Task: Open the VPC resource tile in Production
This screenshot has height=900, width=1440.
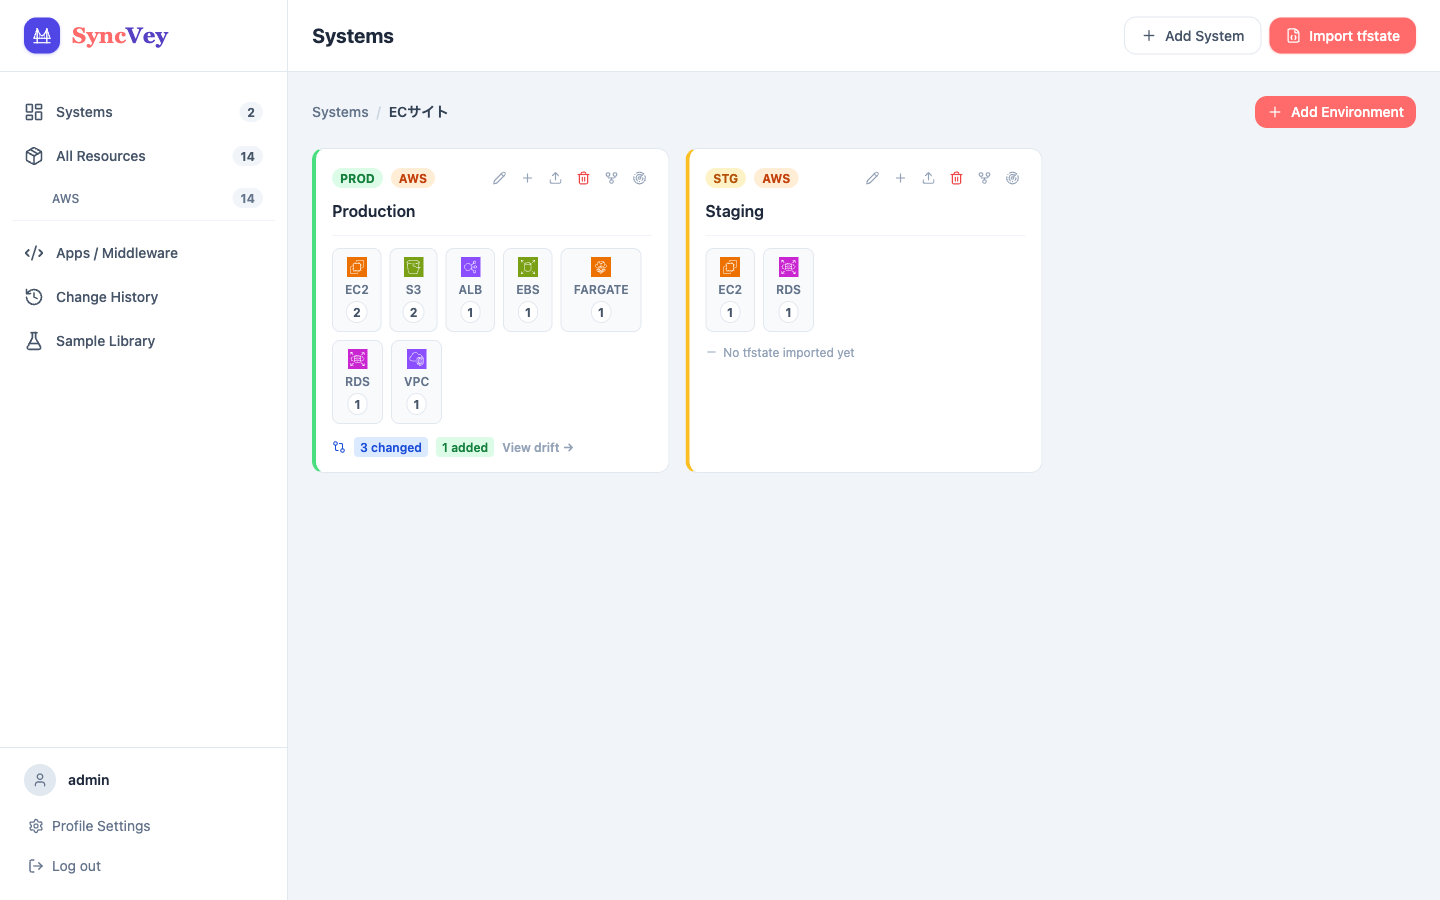Action: click(416, 382)
